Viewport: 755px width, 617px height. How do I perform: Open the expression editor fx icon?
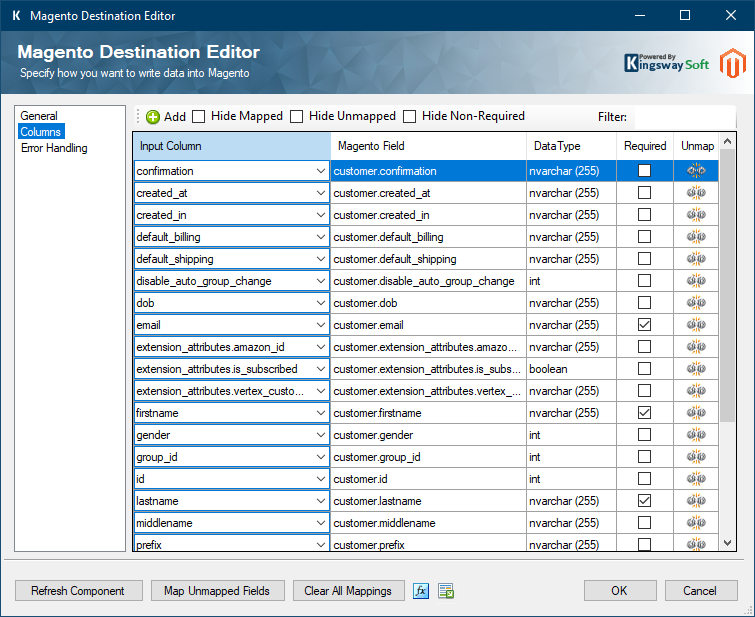(421, 591)
